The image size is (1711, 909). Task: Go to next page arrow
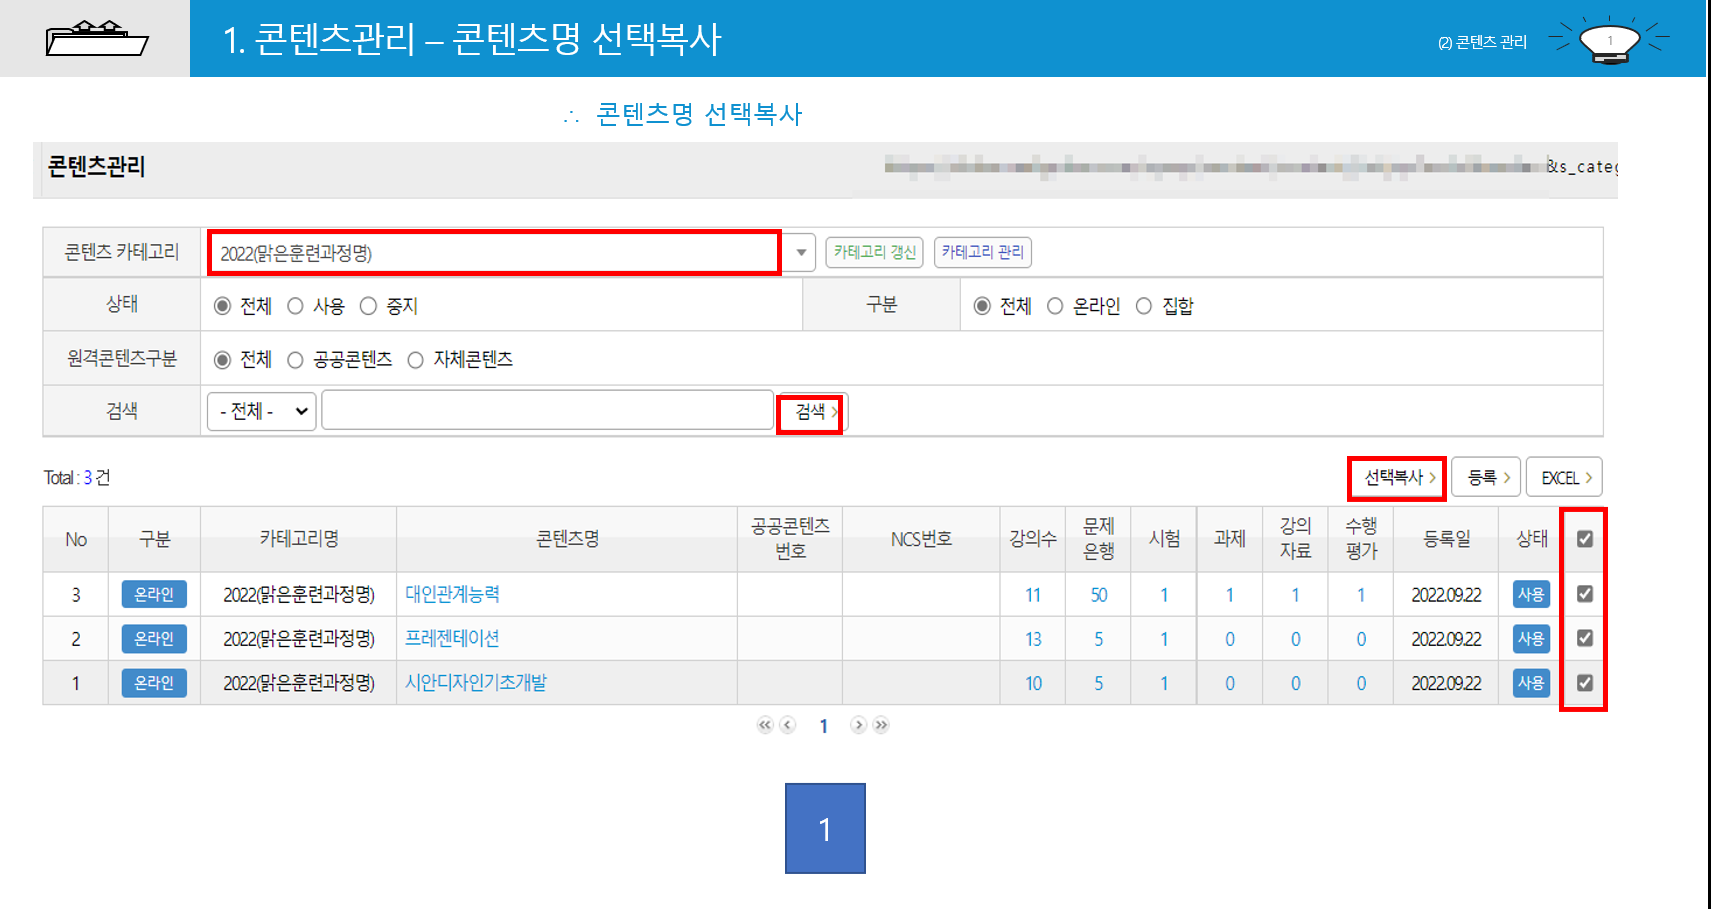pyautogui.click(x=858, y=725)
